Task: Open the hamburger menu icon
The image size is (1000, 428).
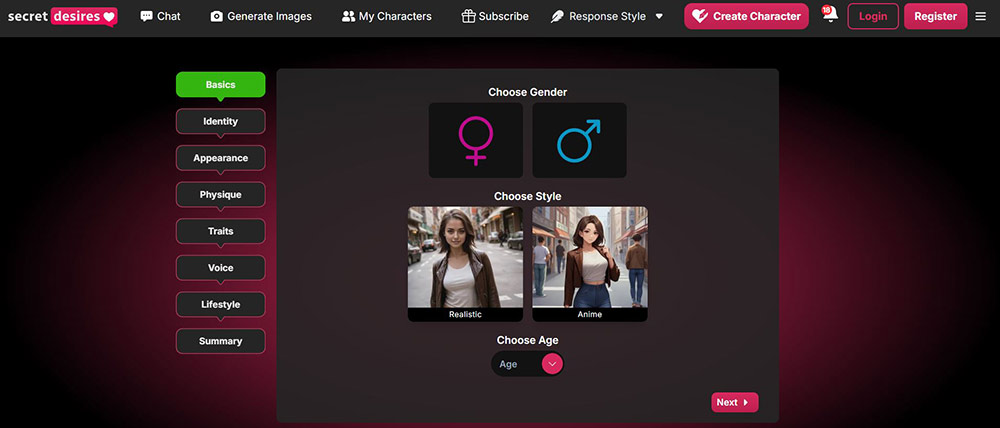Action: pyautogui.click(x=980, y=16)
